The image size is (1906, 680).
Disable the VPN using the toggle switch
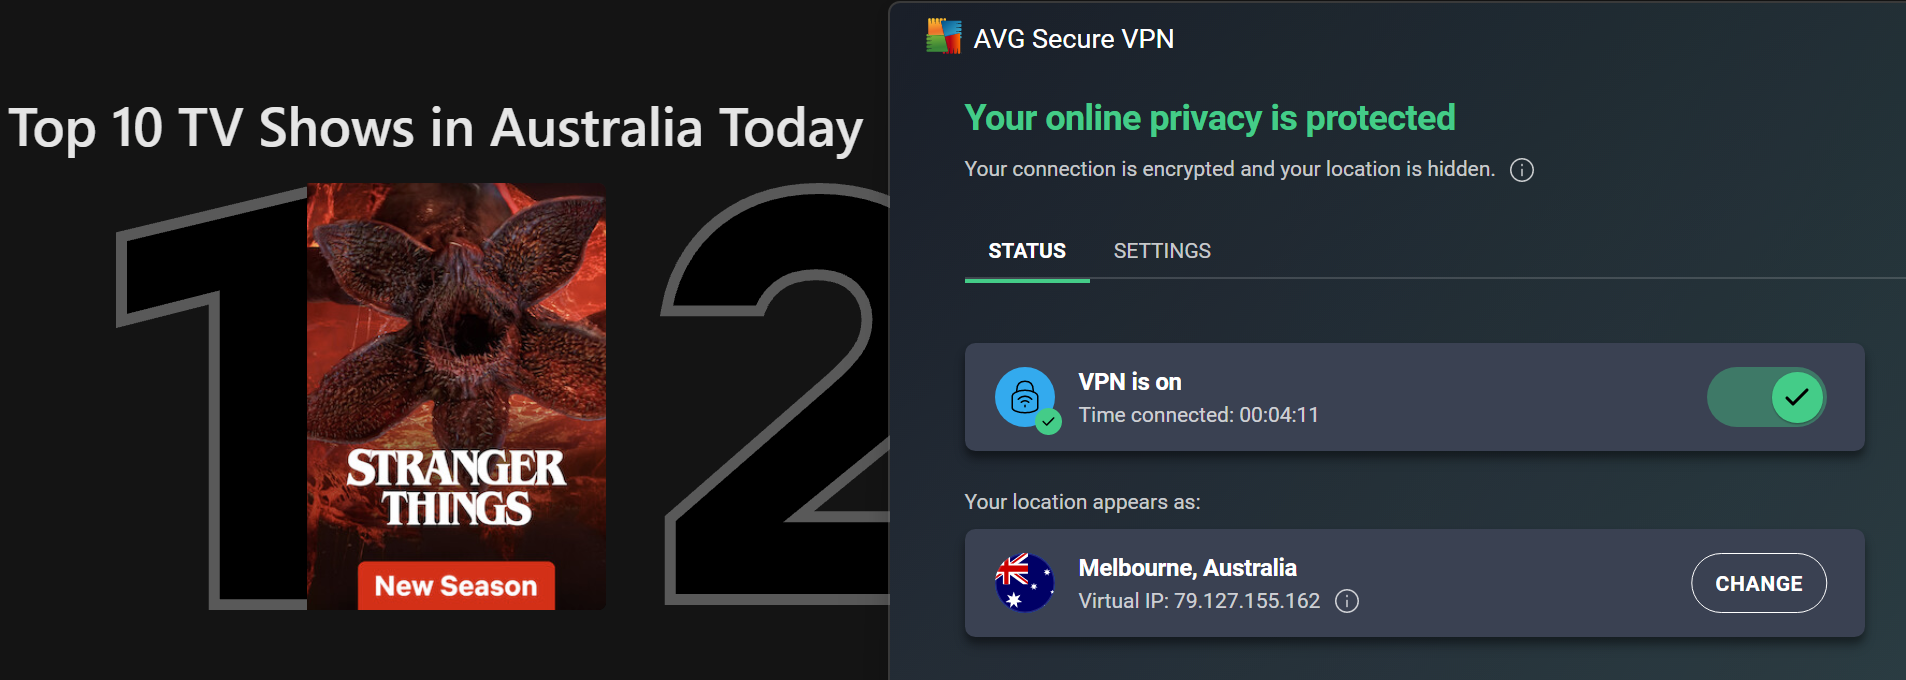pos(1766,397)
